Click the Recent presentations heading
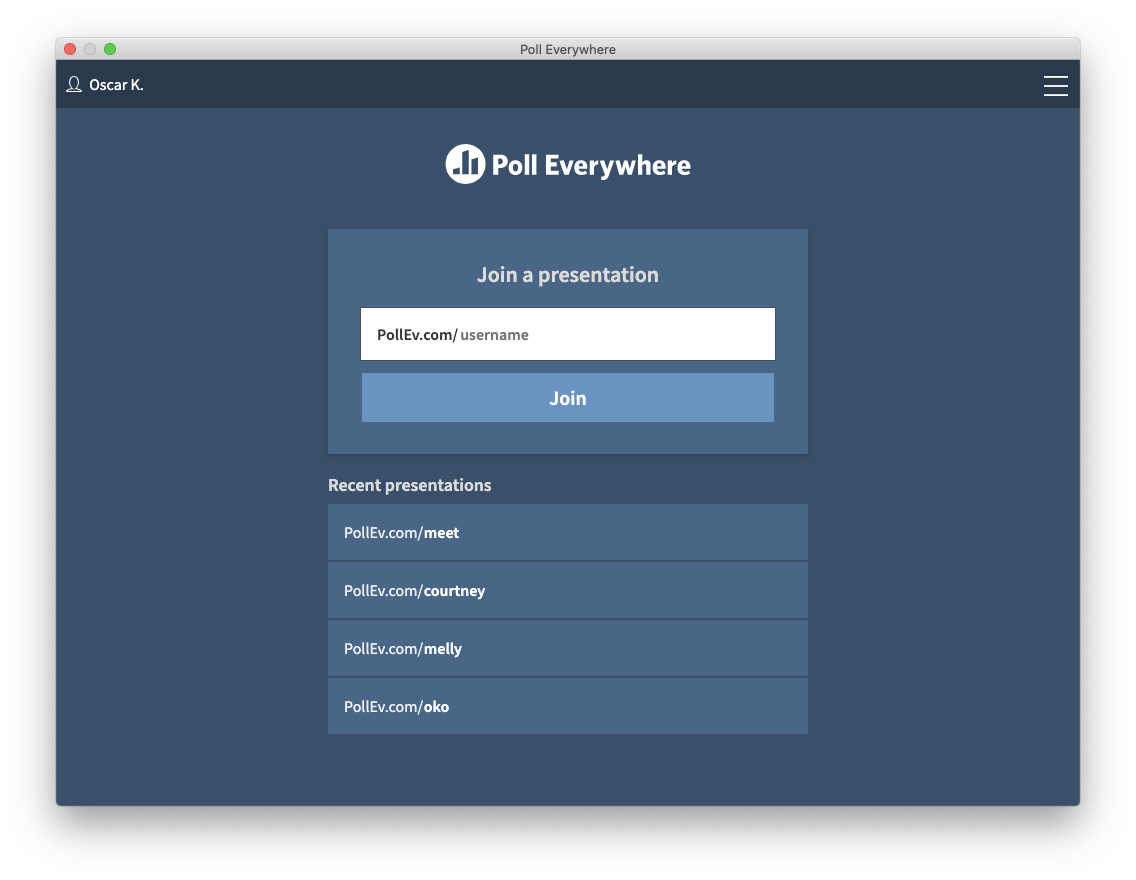 [x=409, y=485]
